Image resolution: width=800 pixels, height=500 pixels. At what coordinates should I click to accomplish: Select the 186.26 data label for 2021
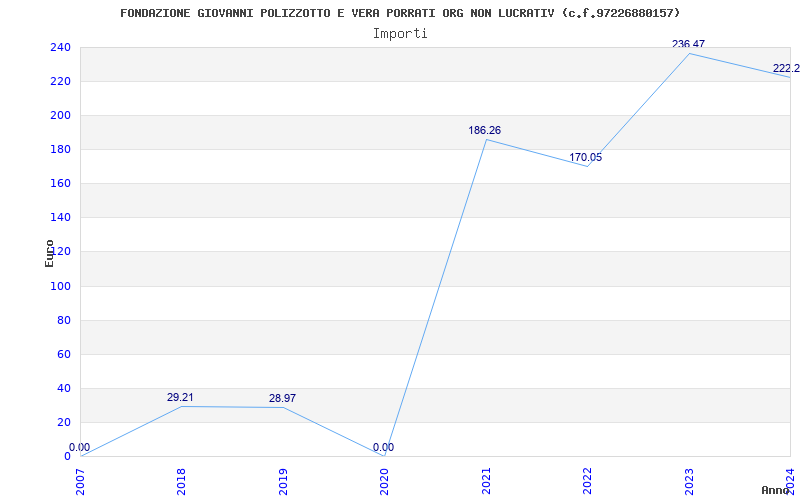(x=485, y=131)
